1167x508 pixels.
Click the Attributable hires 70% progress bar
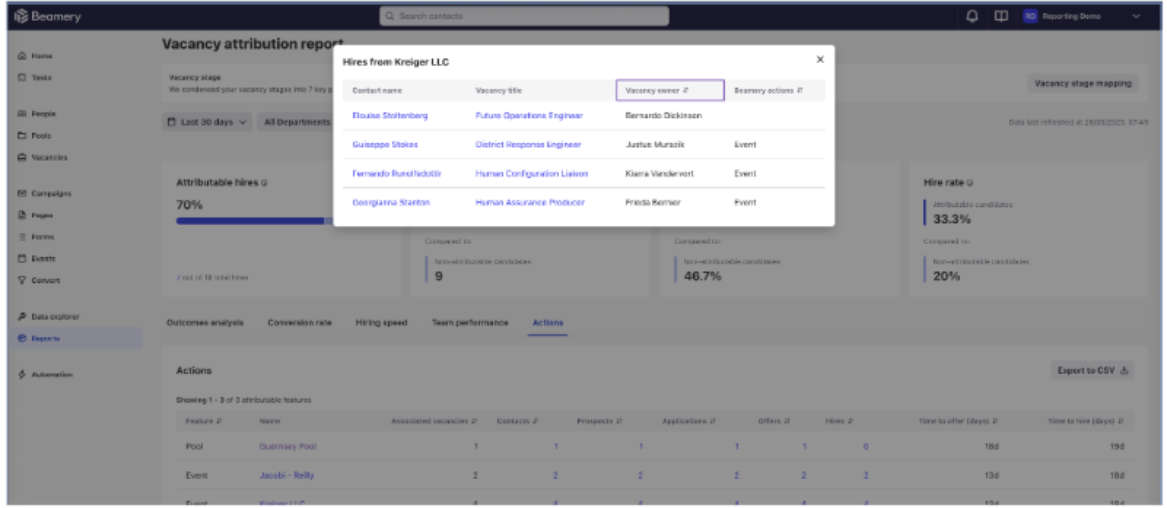[x=255, y=221]
